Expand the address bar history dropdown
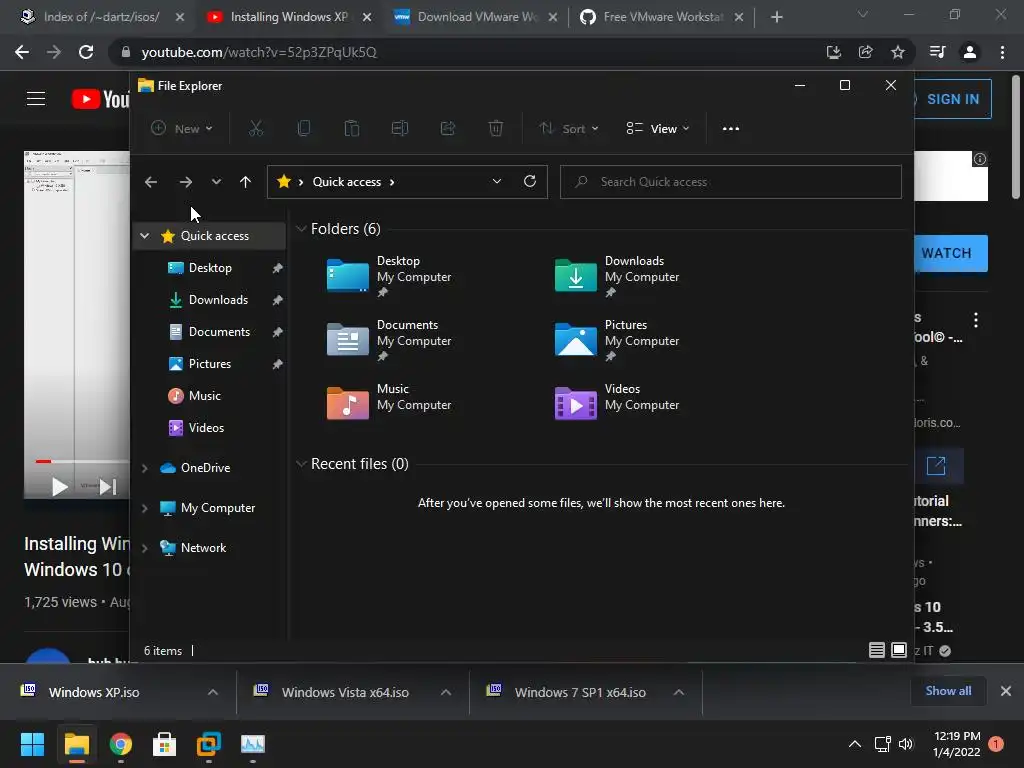Viewport: 1024px width, 768px height. (x=497, y=182)
